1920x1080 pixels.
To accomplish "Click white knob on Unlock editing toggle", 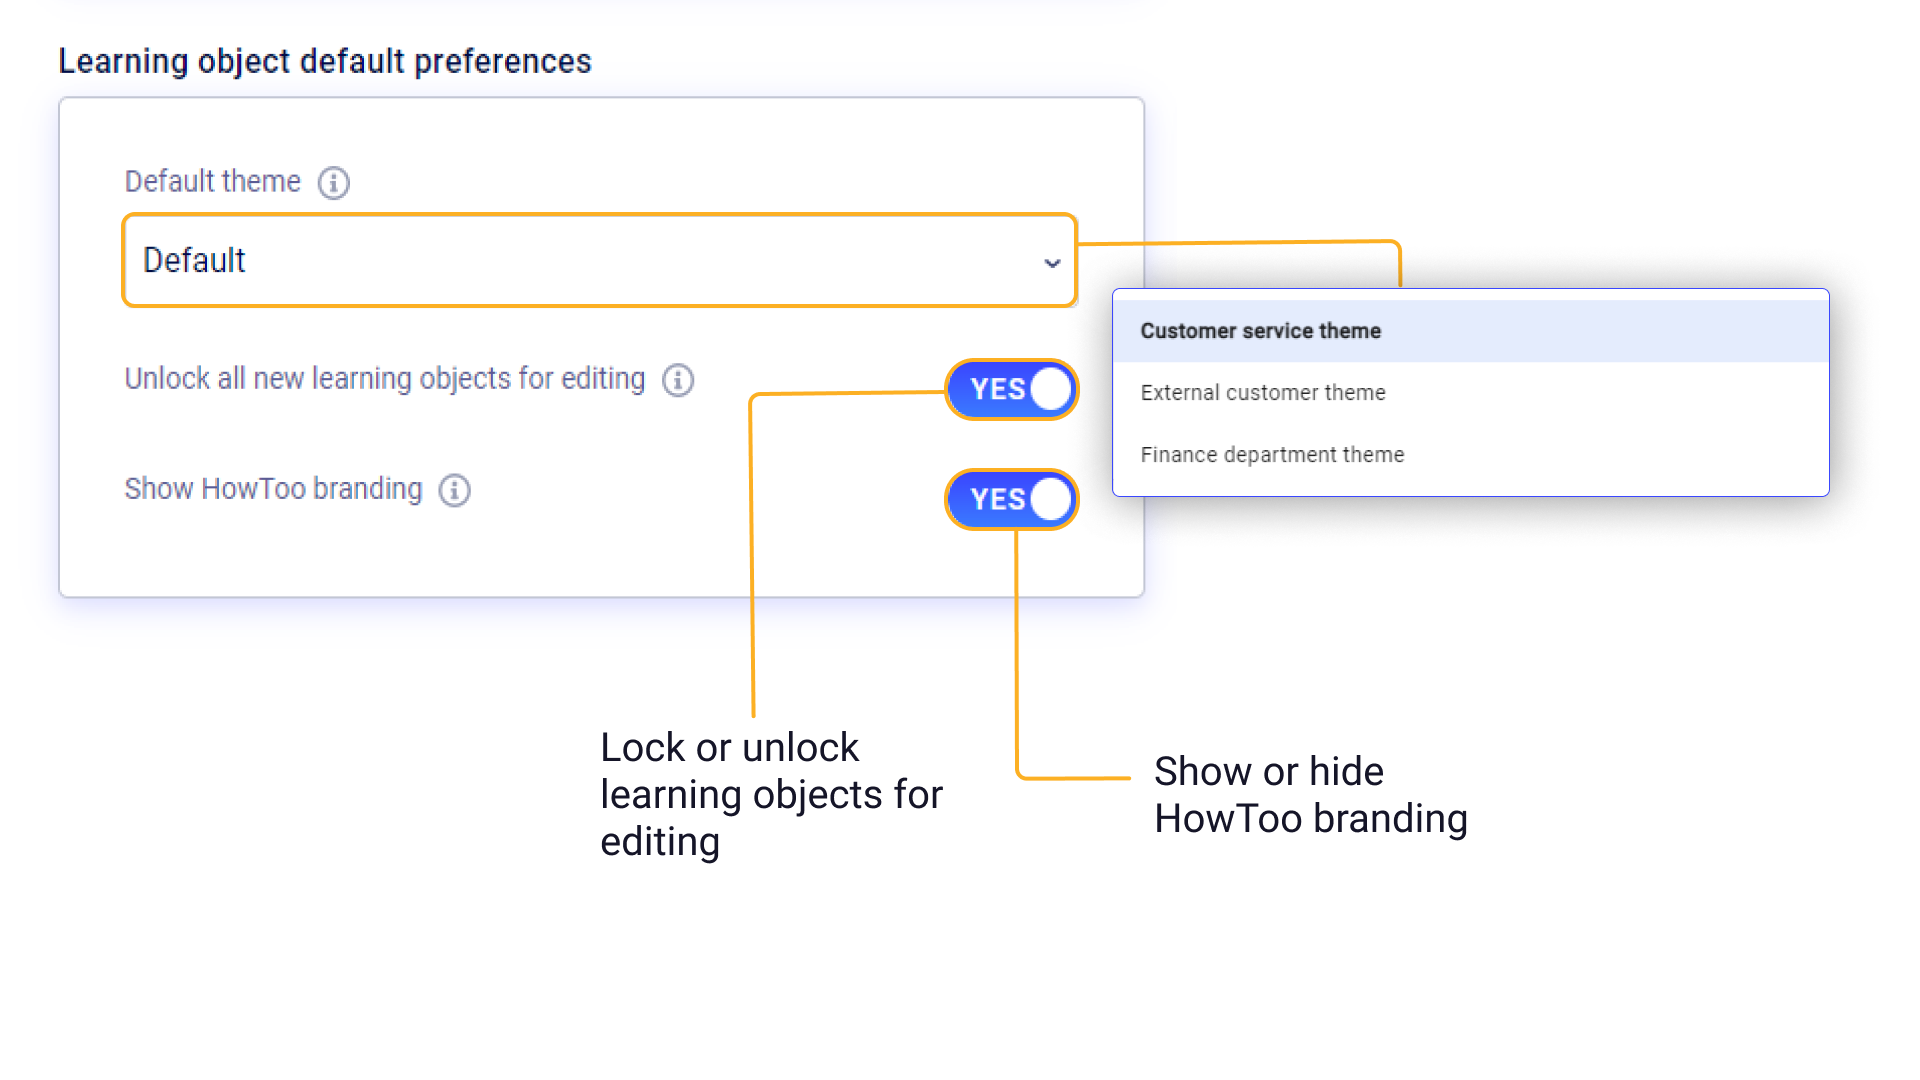I will pyautogui.click(x=1051, y=389).
